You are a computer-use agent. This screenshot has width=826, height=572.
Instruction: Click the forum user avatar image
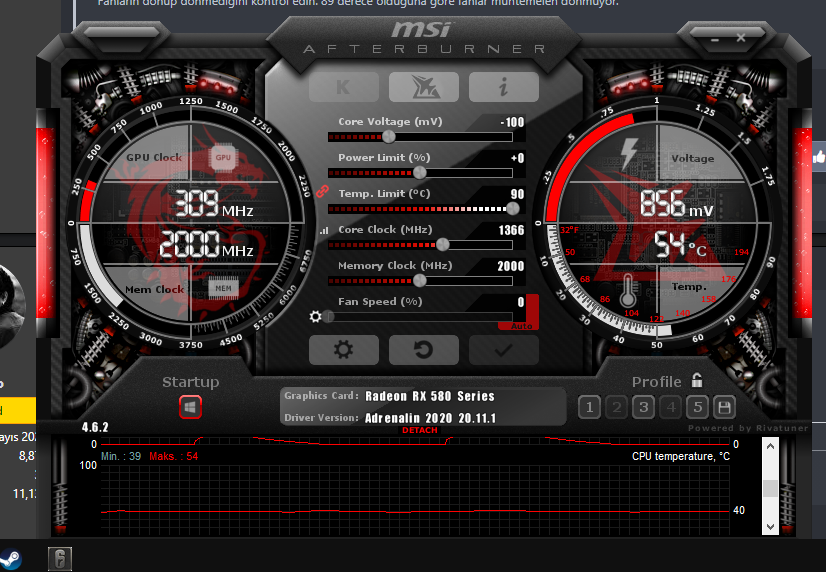pos(12,305)
